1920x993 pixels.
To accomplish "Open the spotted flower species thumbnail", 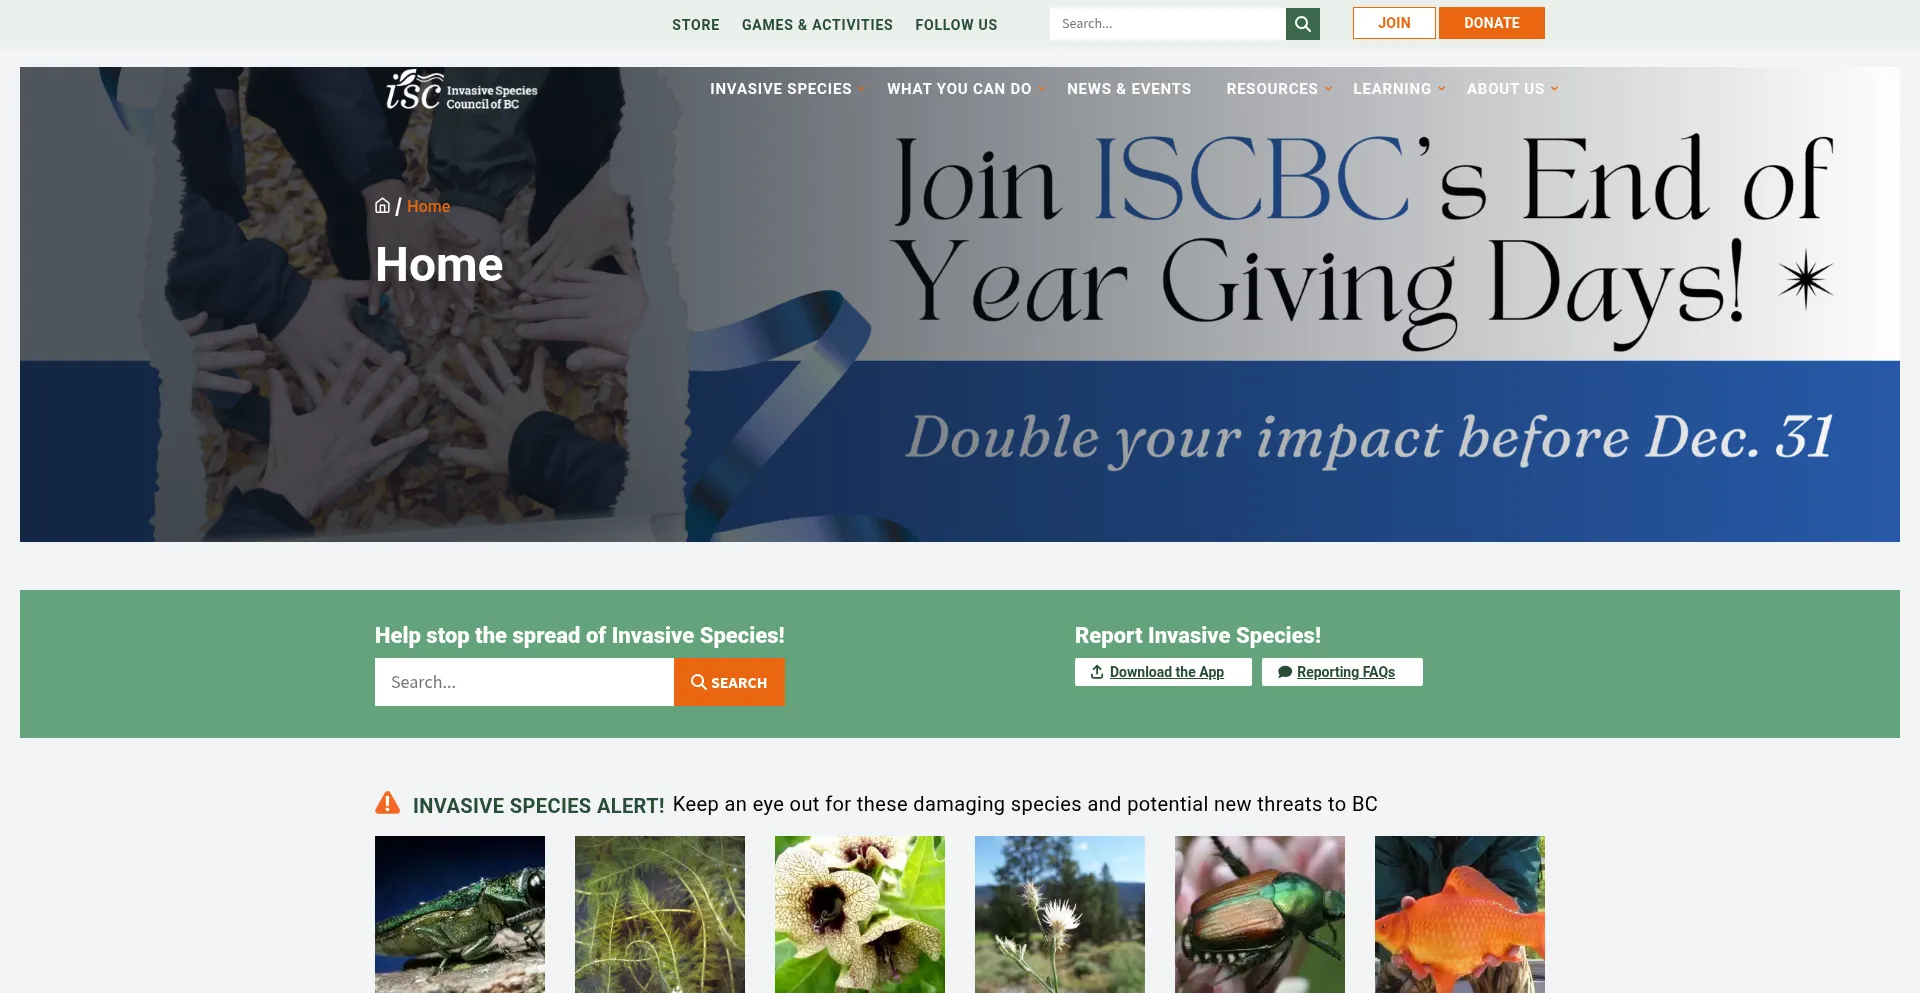I will 860,914.
